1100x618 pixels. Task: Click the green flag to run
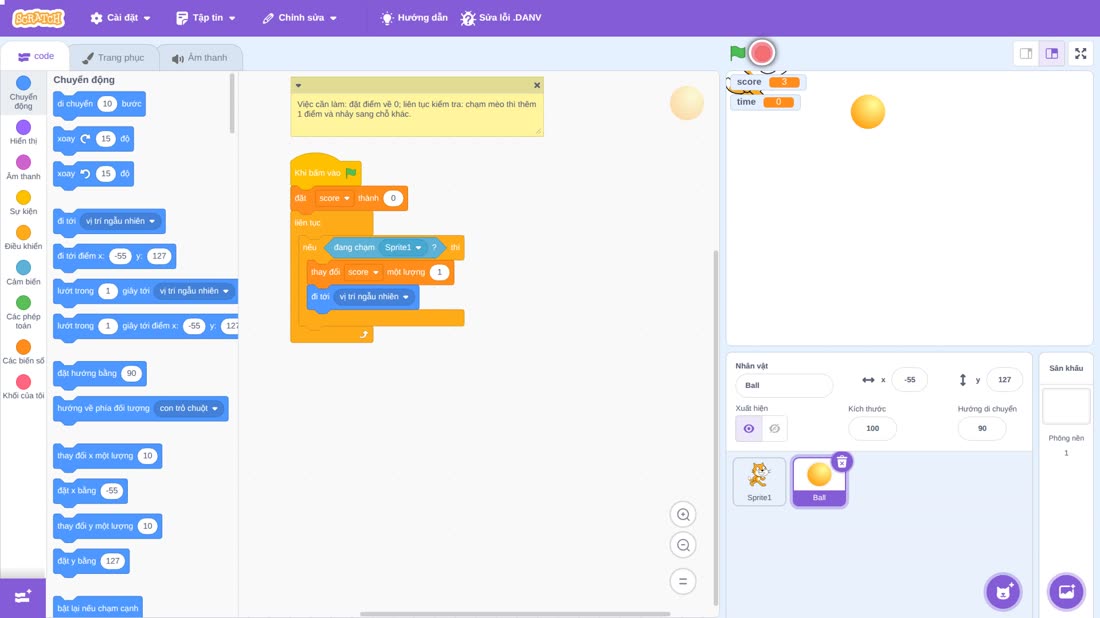pyautogui.click(x=737, y=53)
